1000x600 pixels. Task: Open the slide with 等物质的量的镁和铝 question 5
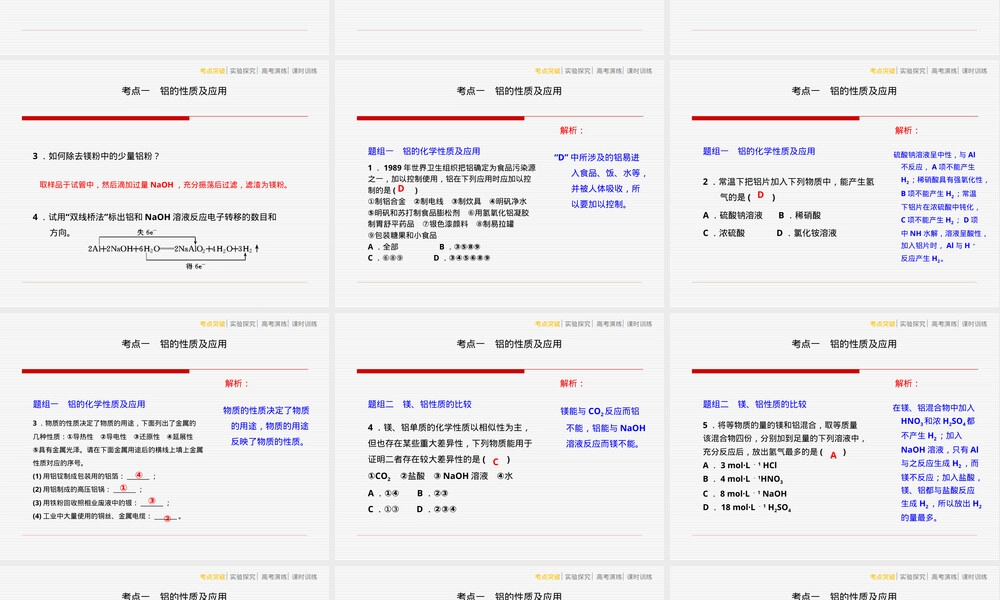click(x=835, y=436)
